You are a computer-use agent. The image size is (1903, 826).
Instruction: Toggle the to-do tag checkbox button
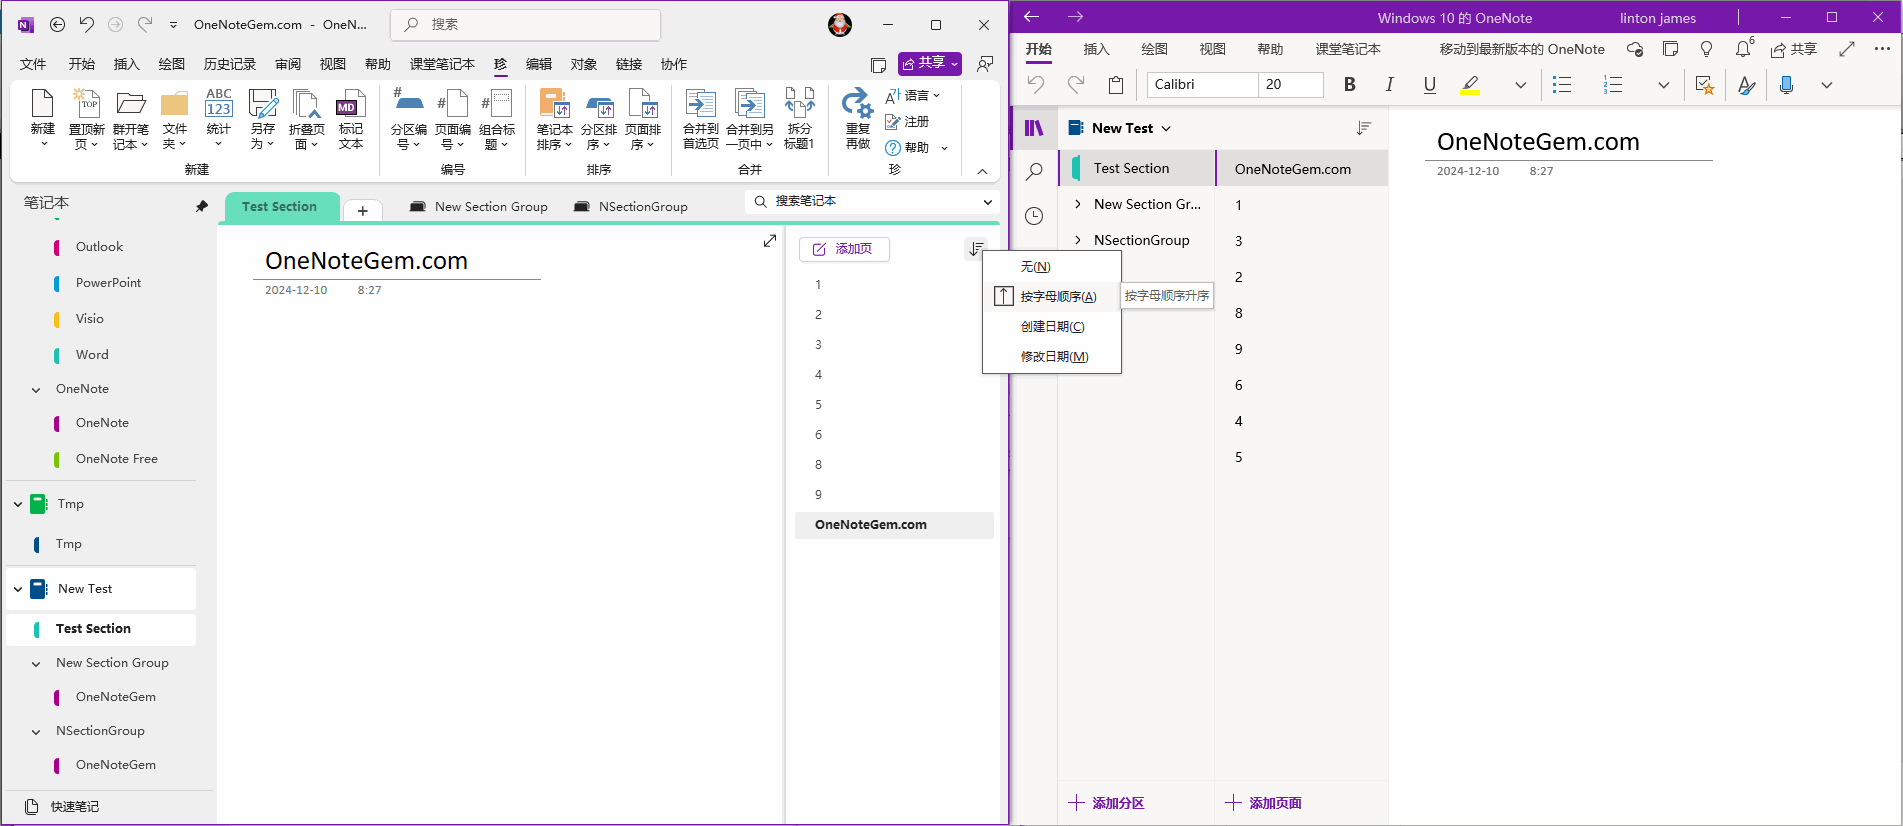(x=1705, y=85)
